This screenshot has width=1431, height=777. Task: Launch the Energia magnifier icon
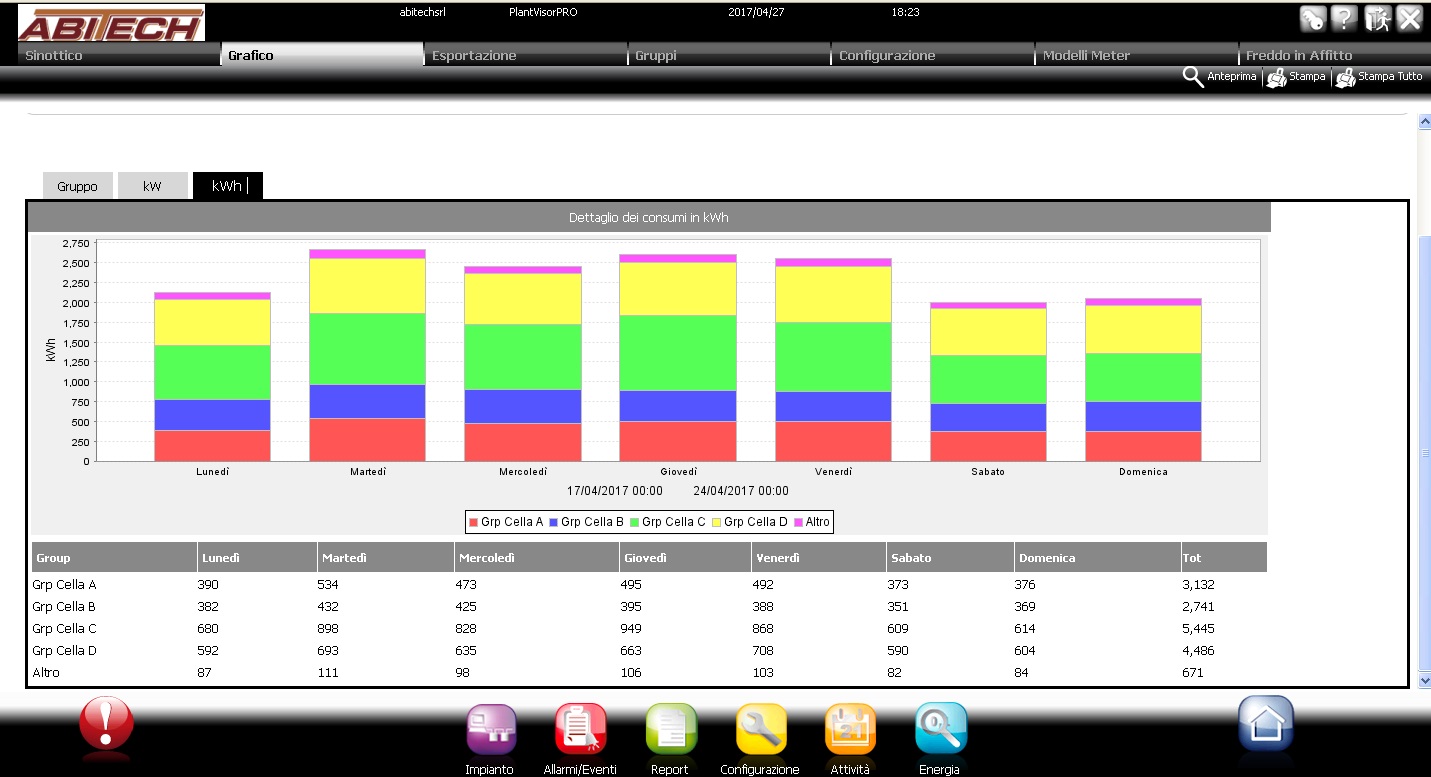pos(940,730)
